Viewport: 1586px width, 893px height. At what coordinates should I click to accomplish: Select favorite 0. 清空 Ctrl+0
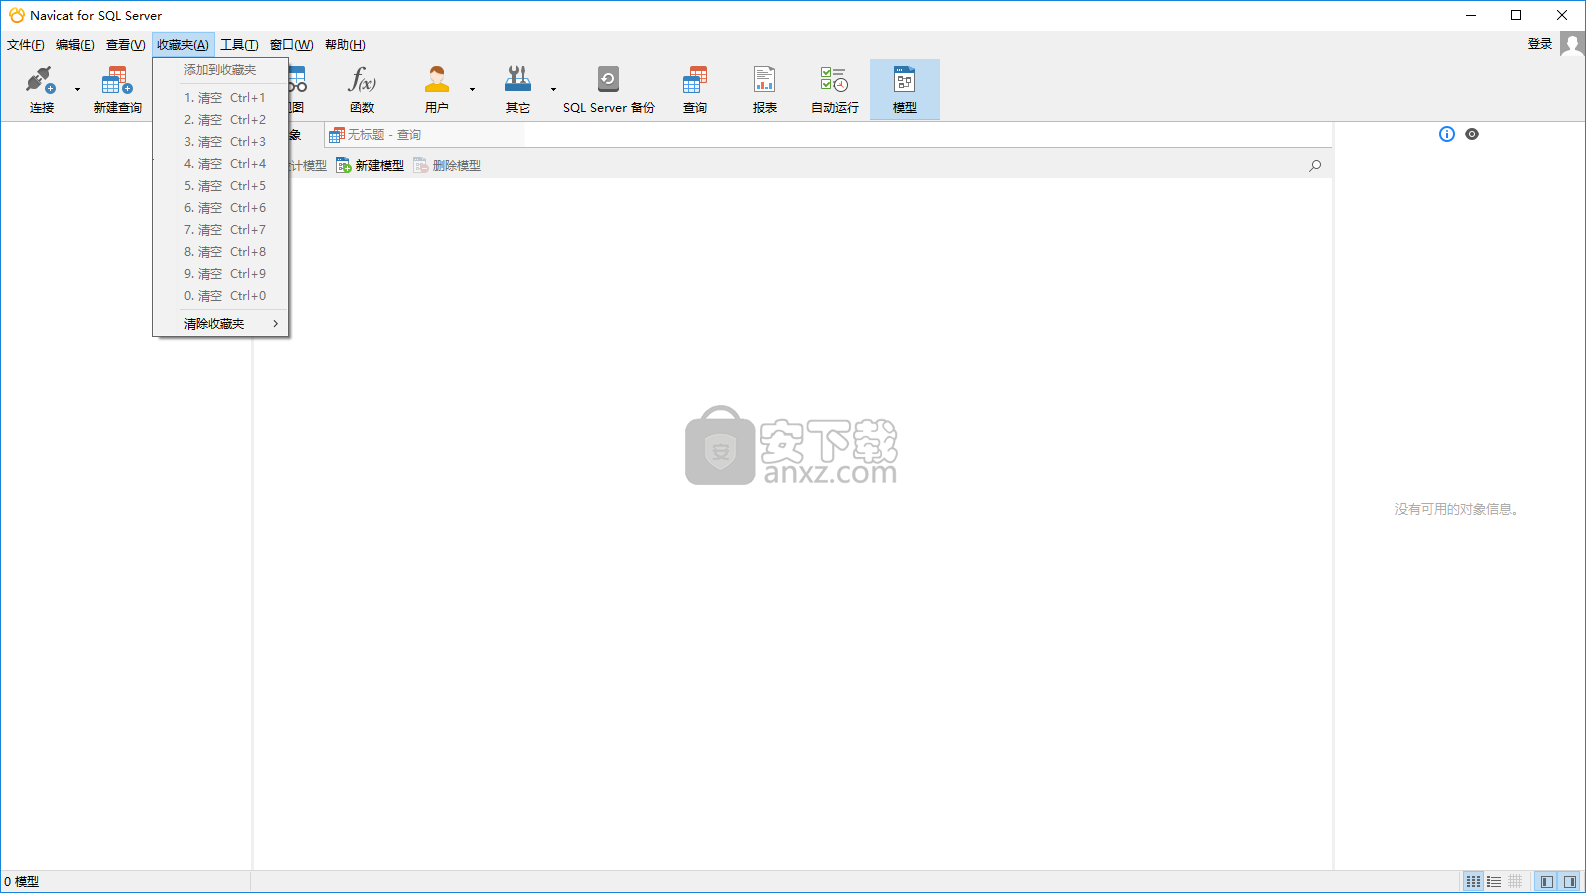point(220,296)
